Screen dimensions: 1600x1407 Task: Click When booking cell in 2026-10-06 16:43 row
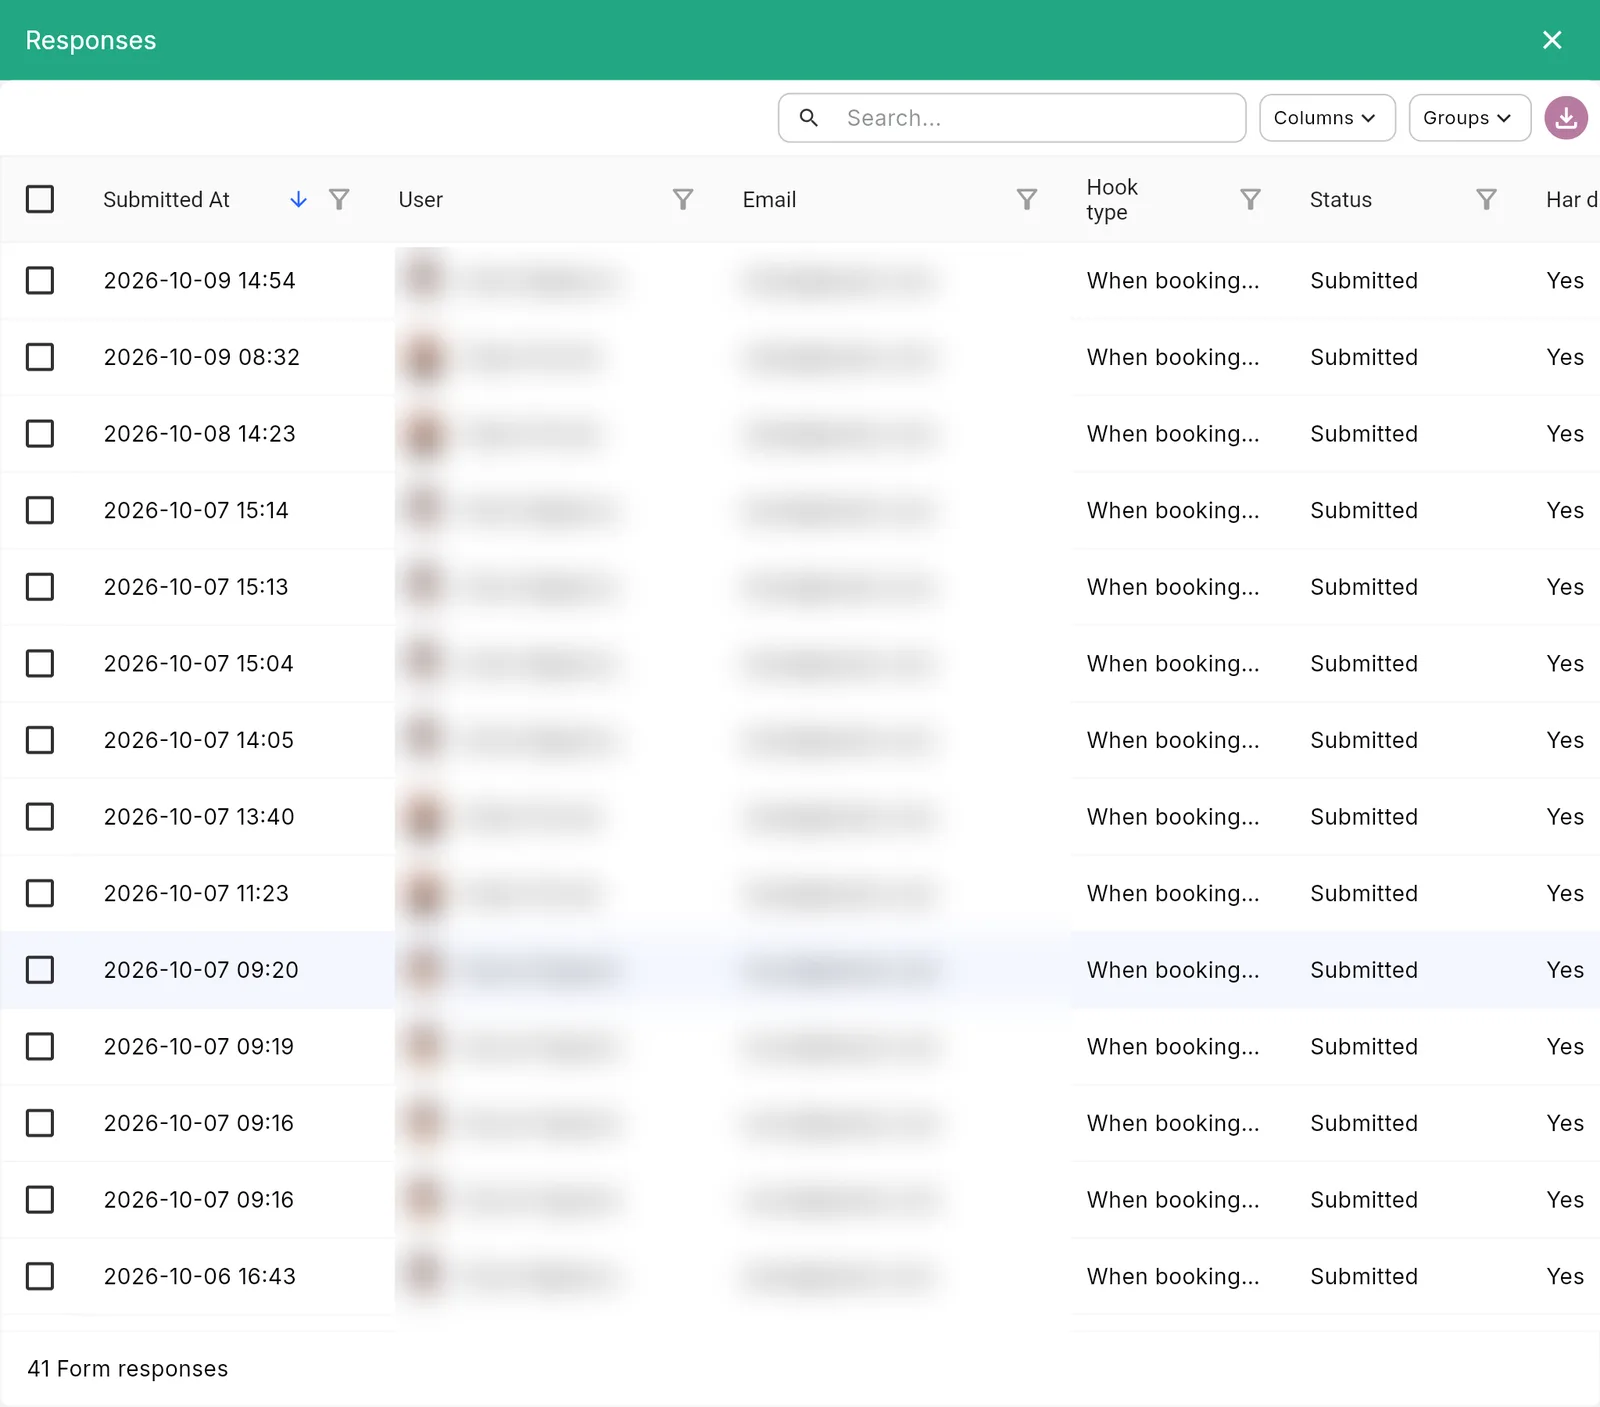(1173, 1276)
